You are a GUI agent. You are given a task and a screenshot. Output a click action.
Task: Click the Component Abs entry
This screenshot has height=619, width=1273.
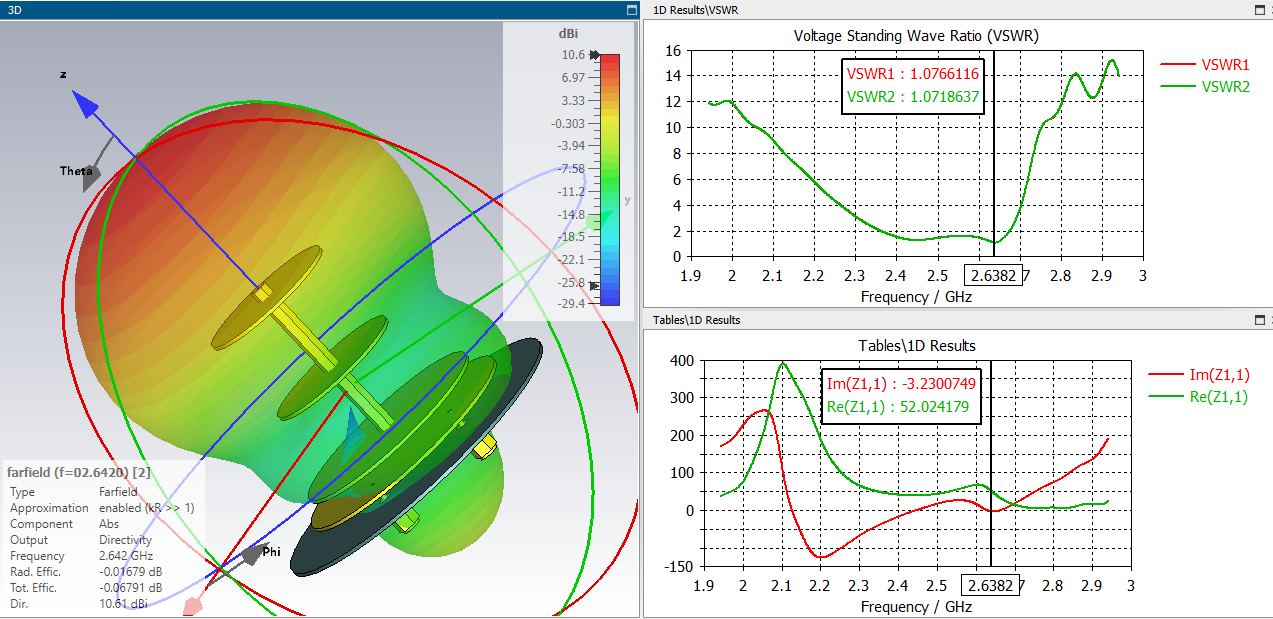(65, 524)
